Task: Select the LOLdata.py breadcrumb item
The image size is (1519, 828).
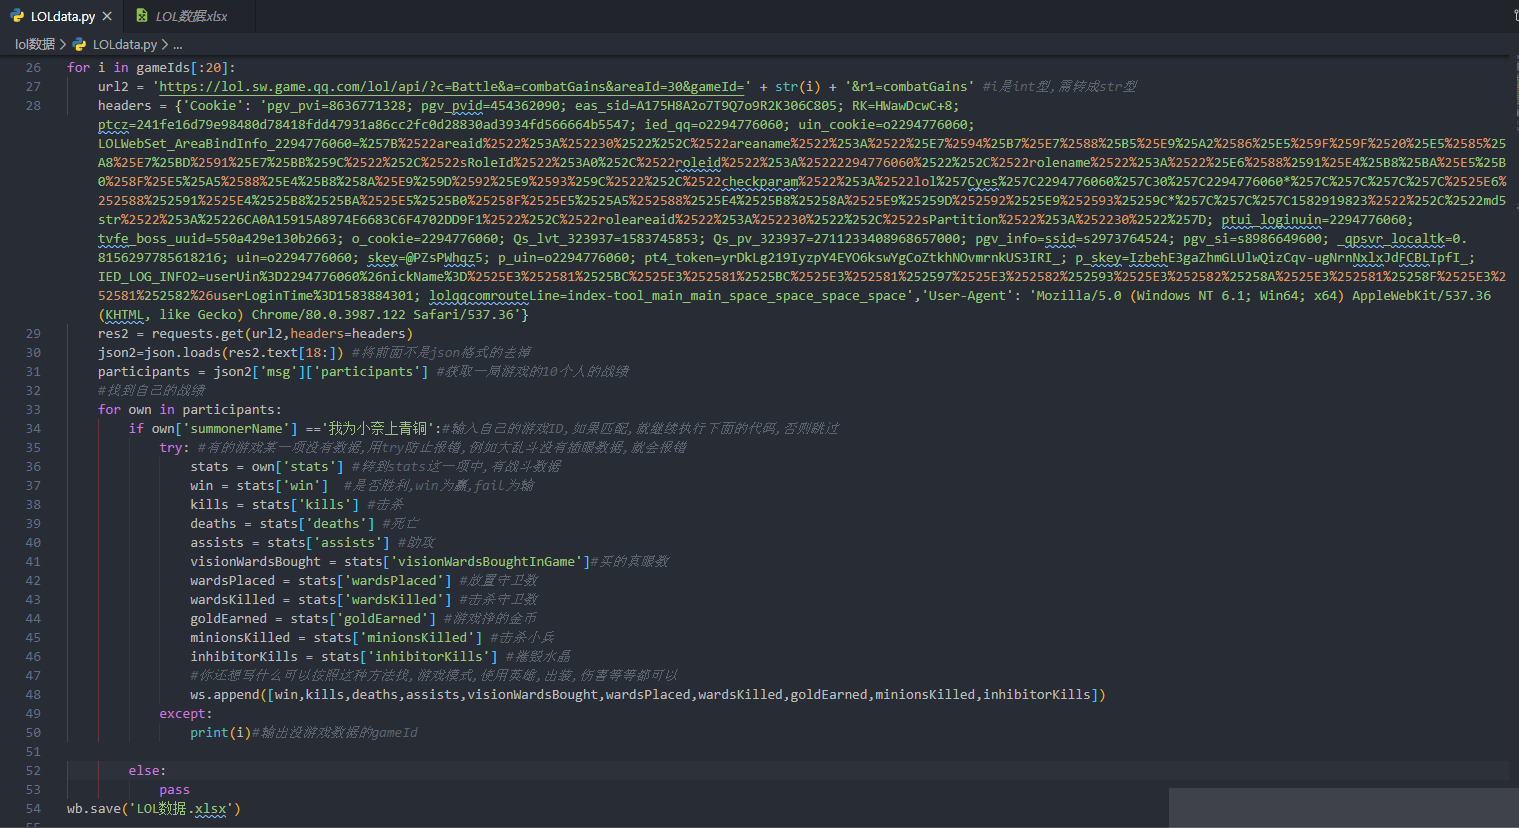Action: coord(125,44)
